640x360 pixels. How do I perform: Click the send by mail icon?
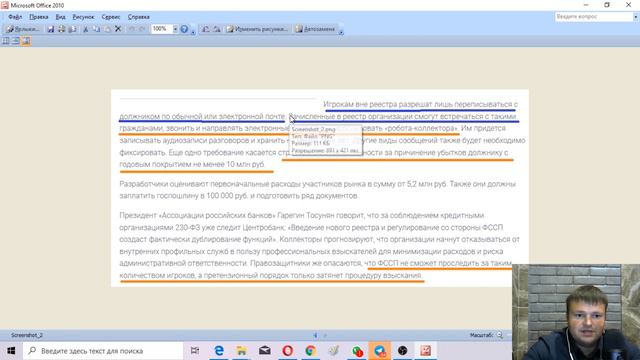(x=72, y=29)
